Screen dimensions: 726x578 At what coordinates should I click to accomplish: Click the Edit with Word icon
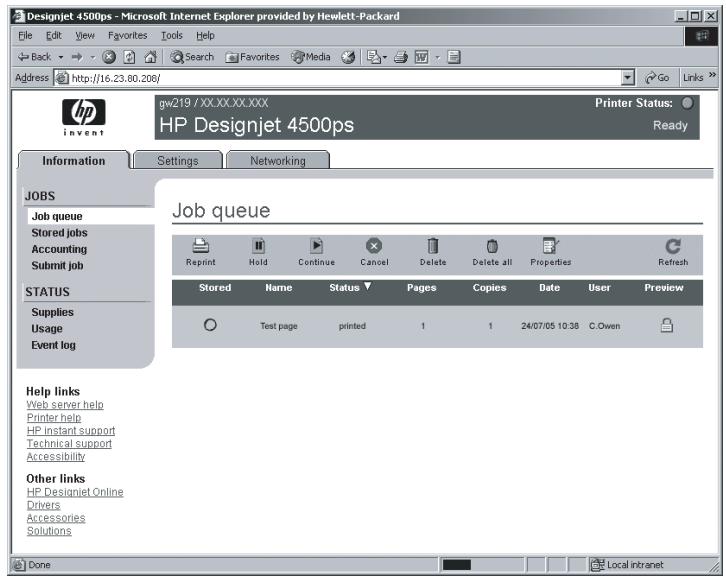421,57
